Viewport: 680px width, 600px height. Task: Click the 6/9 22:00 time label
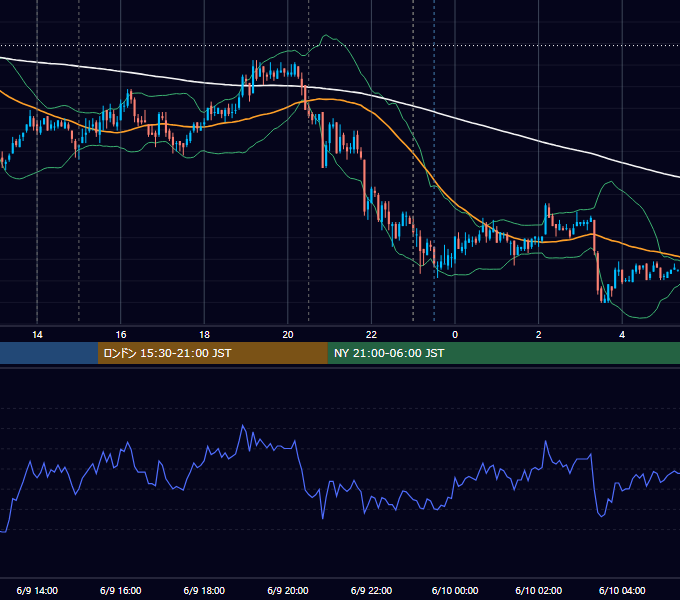coord(371,590)
